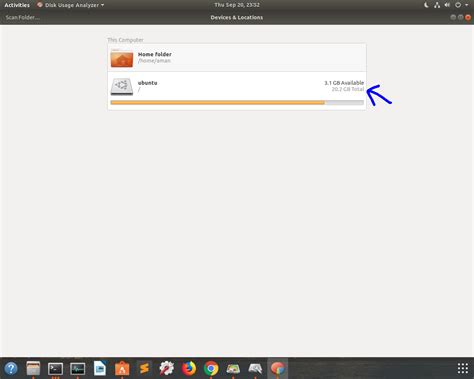
Task: Launch Google Chrome from the dock
Action: tap(211, 368)
